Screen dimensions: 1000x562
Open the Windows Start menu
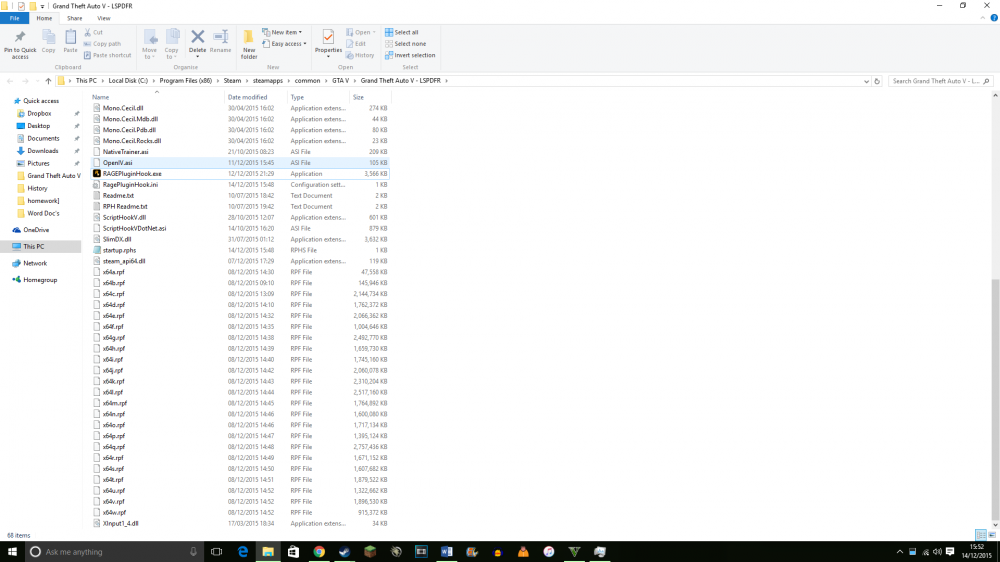[x=12, y=552]
